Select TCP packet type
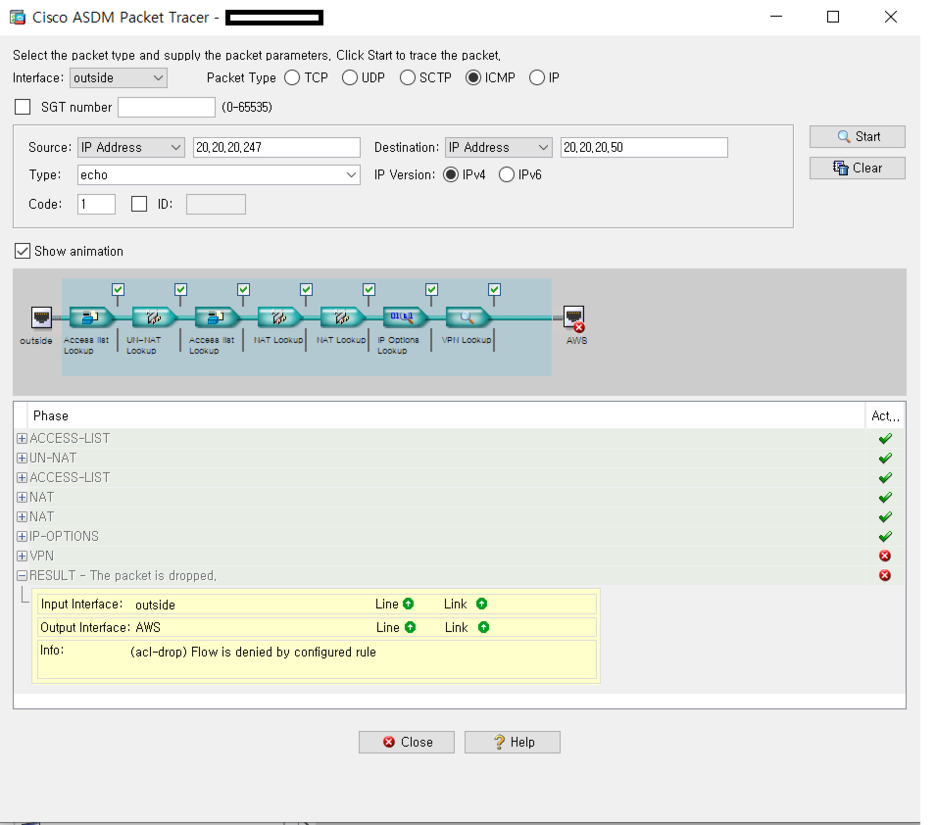Viewport: 936px width, 825px height. tap(292, 78)
